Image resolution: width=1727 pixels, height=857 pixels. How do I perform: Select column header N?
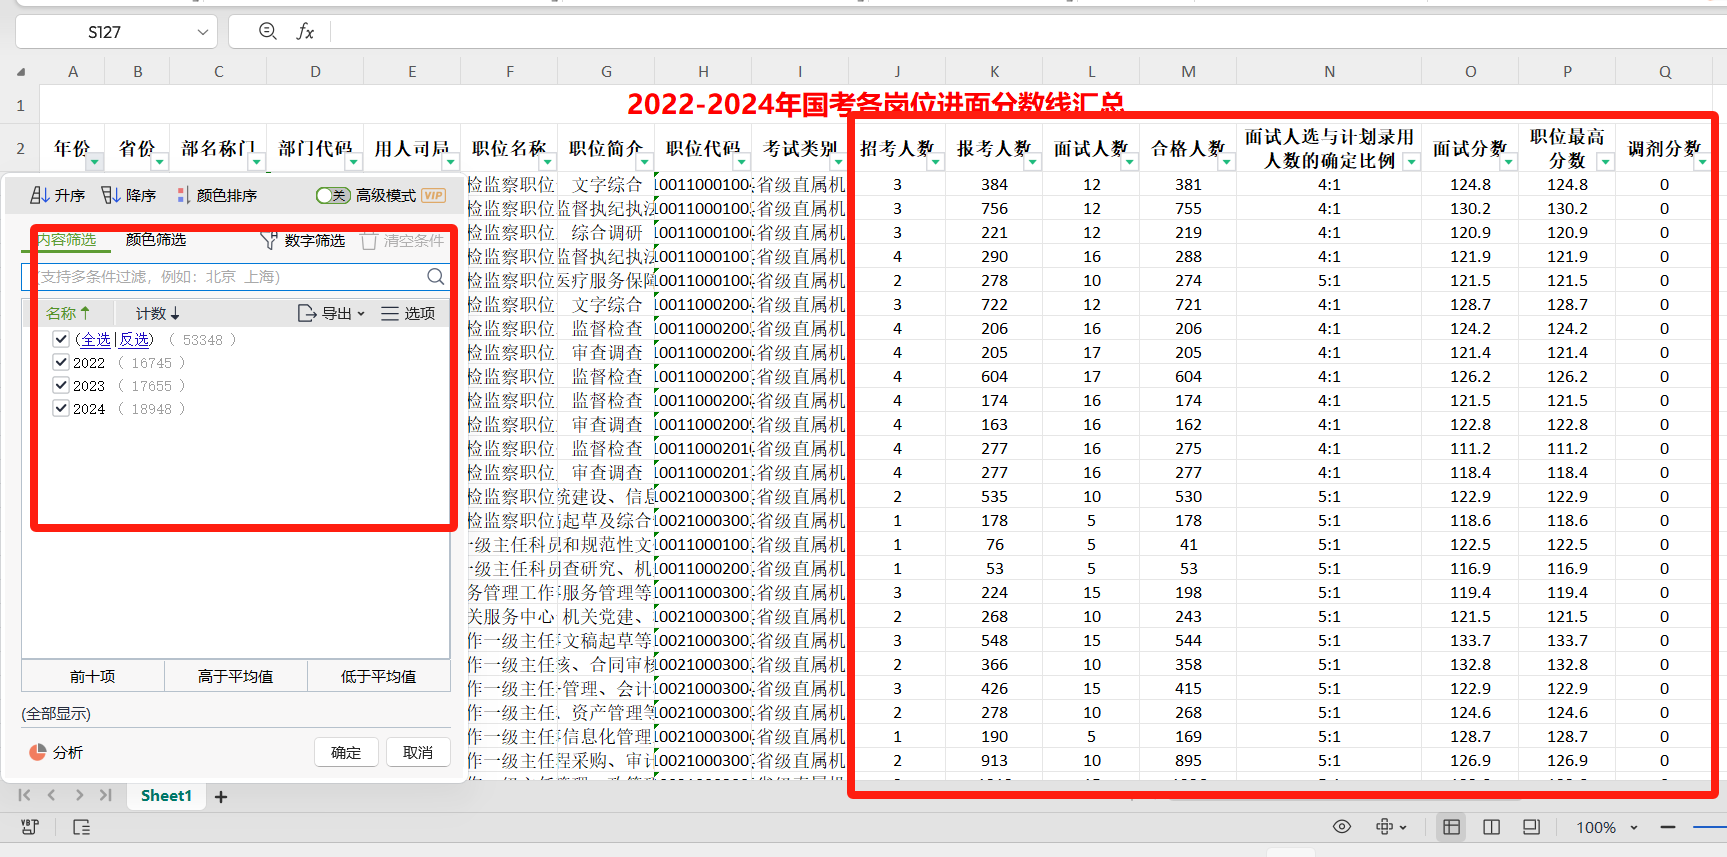coord(1329,72)
